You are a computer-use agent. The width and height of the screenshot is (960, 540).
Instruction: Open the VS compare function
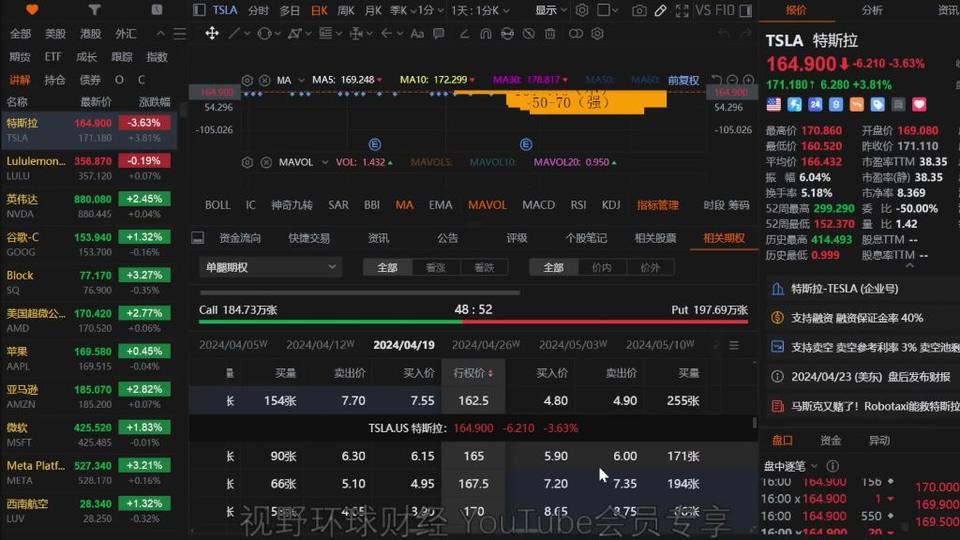coord(703,10)
